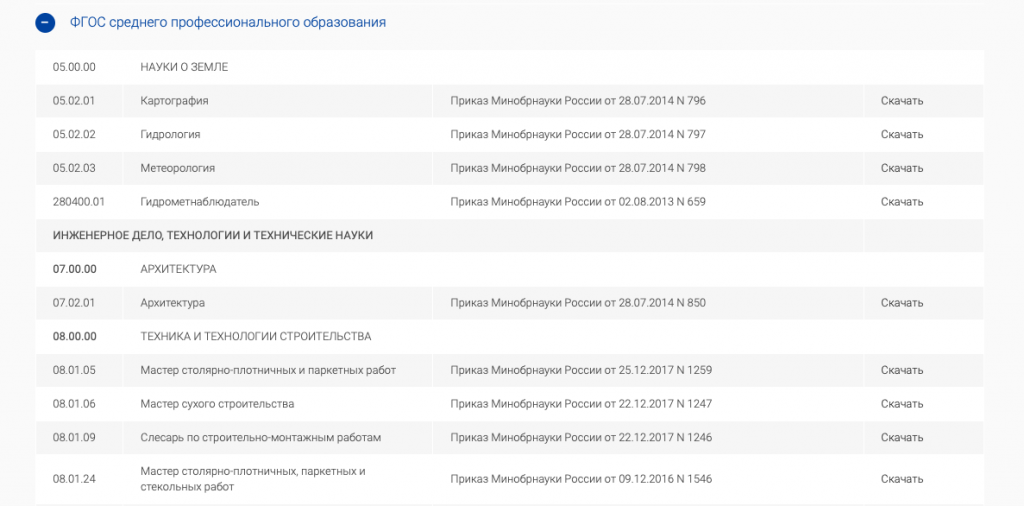Click the ИНЖЕНЕРНОЕ ДЕЛО section heading row
Viewport: 1024px width, 506px height.
click(212, 235)
